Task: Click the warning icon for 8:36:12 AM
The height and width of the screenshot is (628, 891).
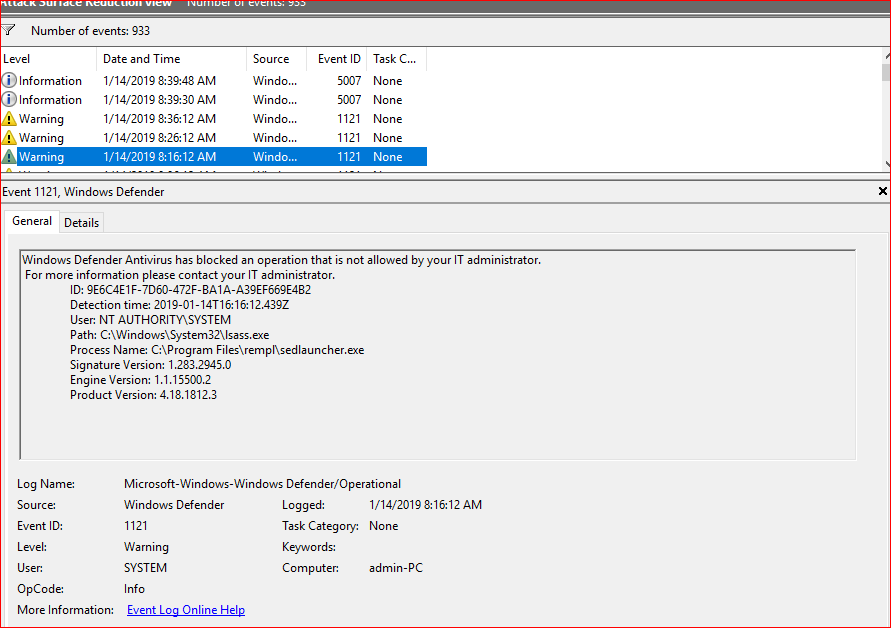Action: (x=9, y=119)
